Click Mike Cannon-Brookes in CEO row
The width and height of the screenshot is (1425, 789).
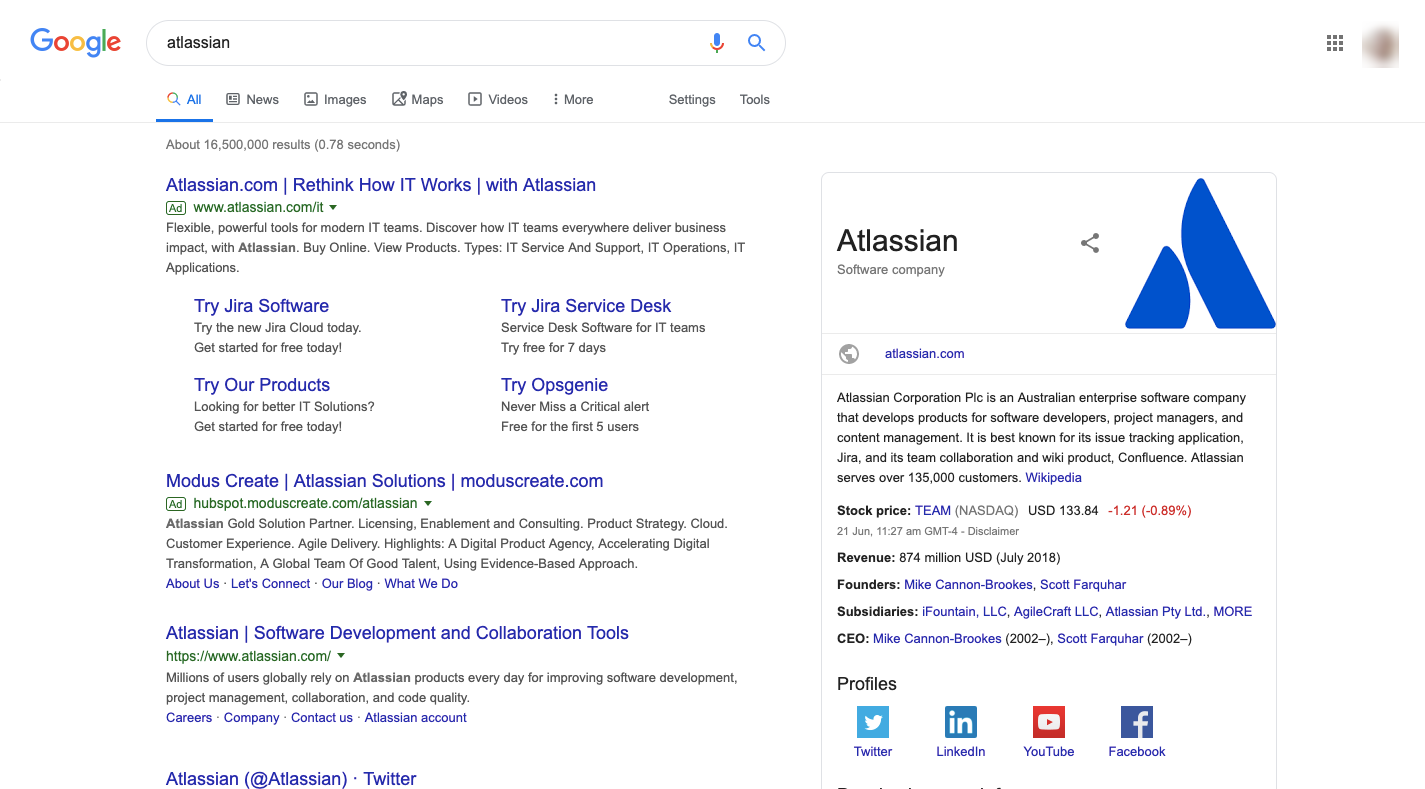pos(937,639)
